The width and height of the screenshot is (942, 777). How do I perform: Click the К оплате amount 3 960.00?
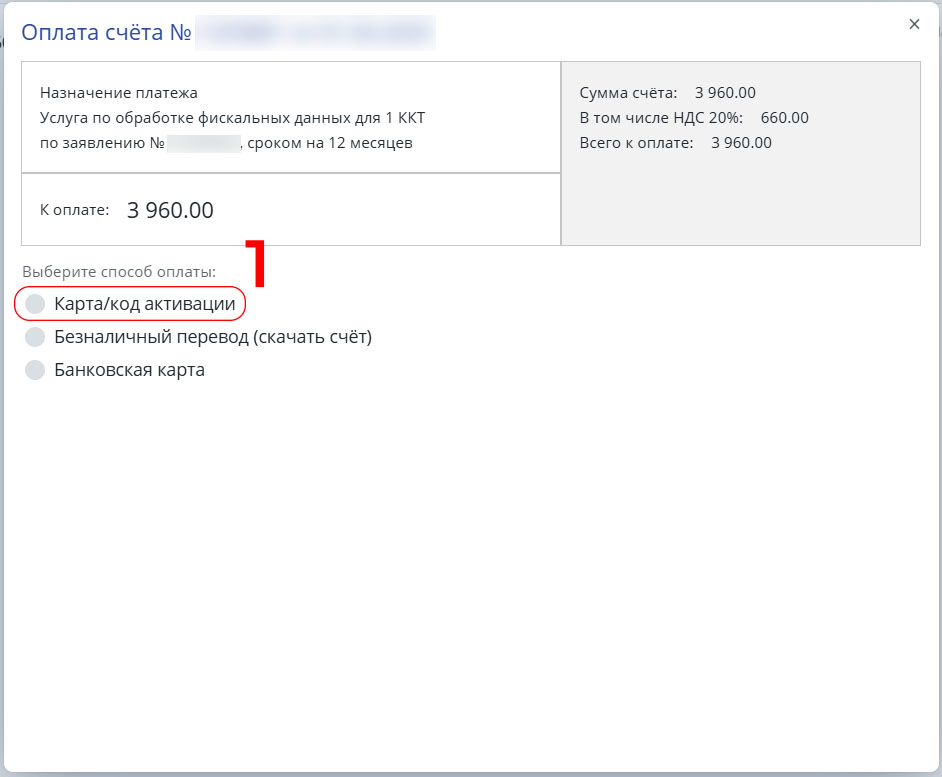(171, 210)
